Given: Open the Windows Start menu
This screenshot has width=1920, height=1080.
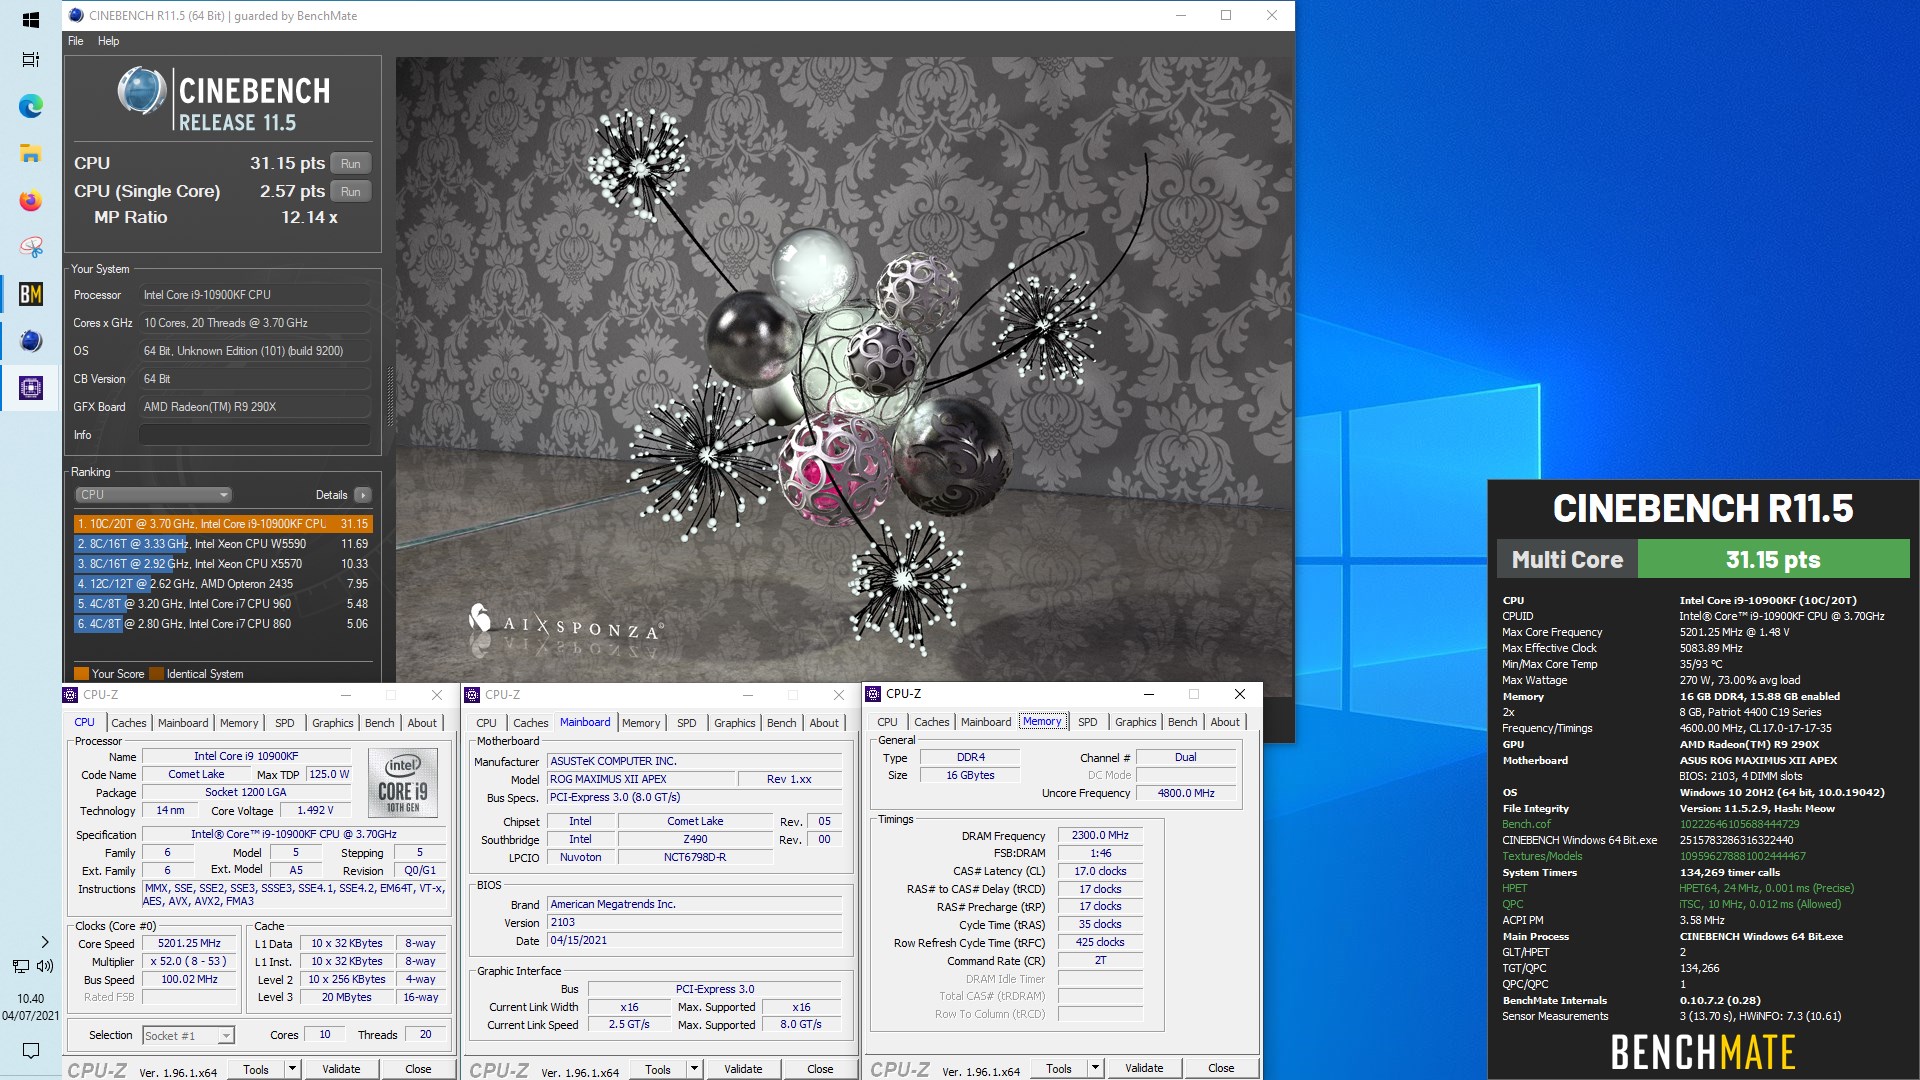Looking at the screenshot, I should 30,20.
